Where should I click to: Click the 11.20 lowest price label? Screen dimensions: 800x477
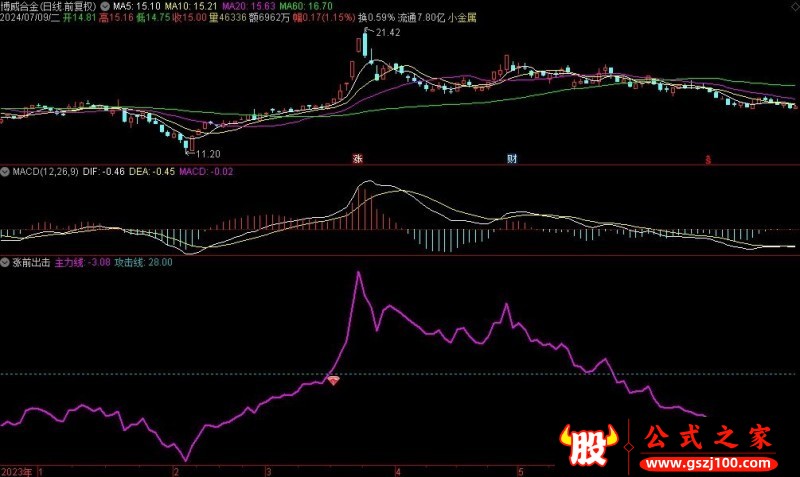[x=208, y=154]
